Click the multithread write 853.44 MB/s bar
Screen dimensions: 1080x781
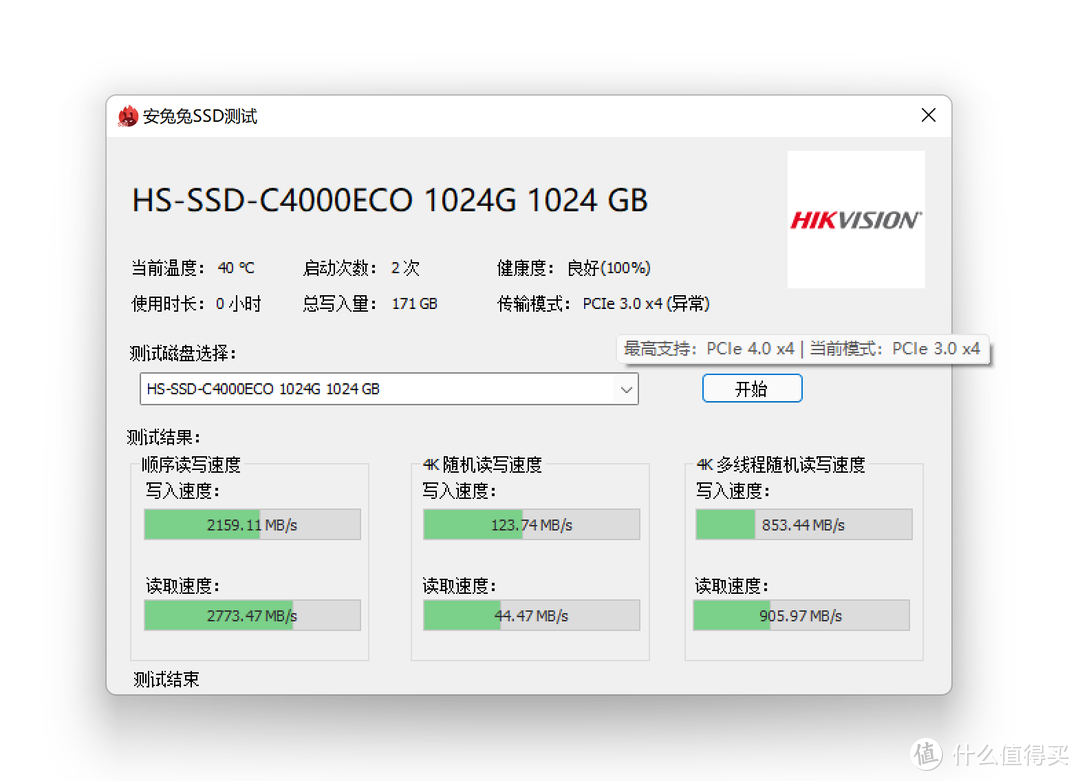tap(803, 525)
